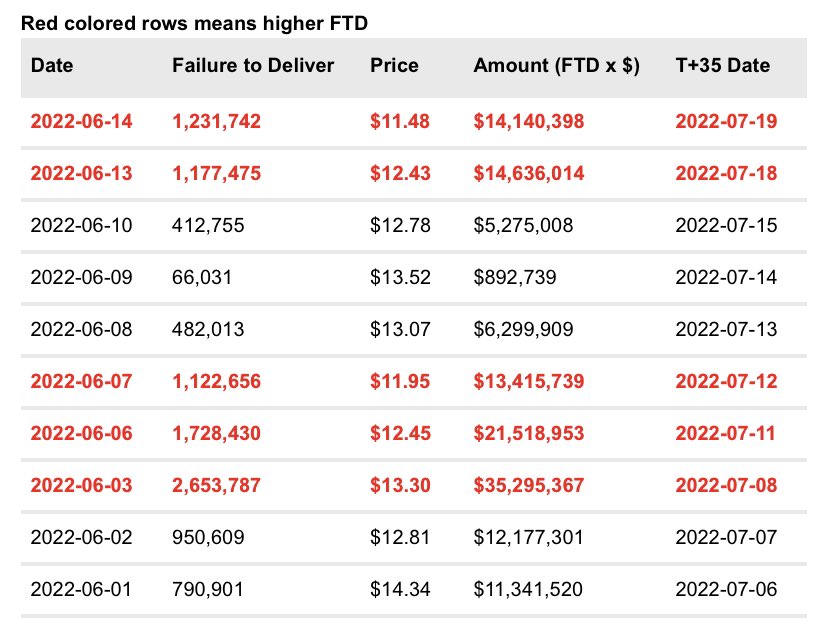Click the 1,177,475 failure to deliver value
This screenshot has height=621, width=828.
tap(216, 174)
